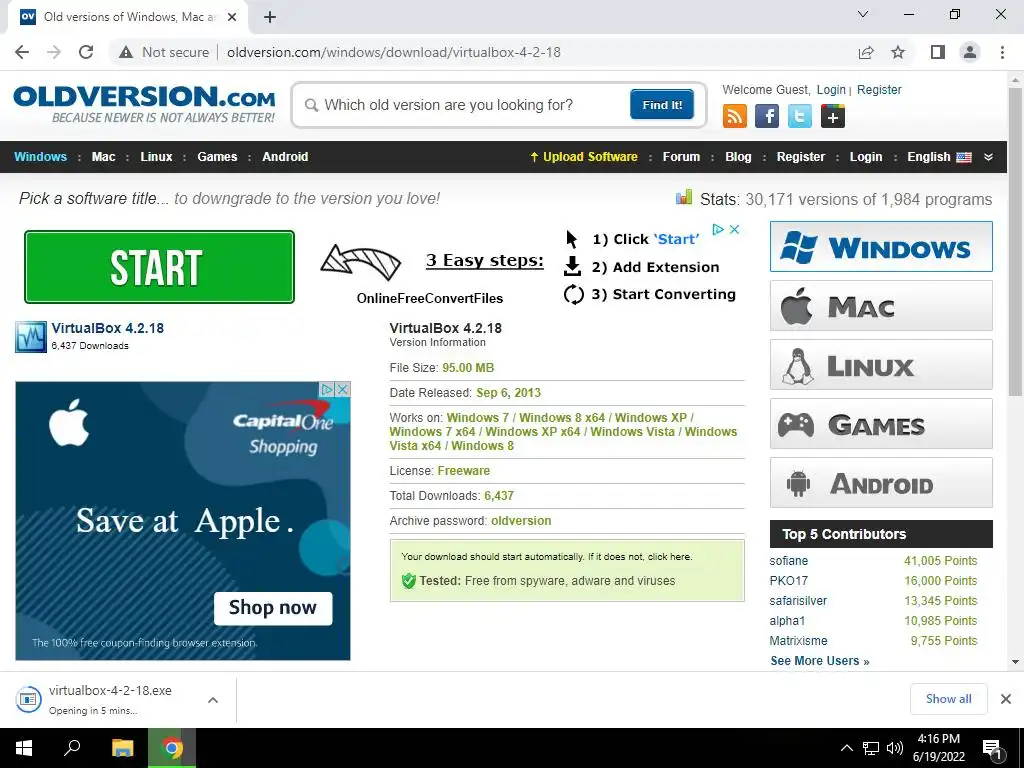Open Blog in the nav bar
Viewport: 1024px width, 768px height.
pos(738,157)
